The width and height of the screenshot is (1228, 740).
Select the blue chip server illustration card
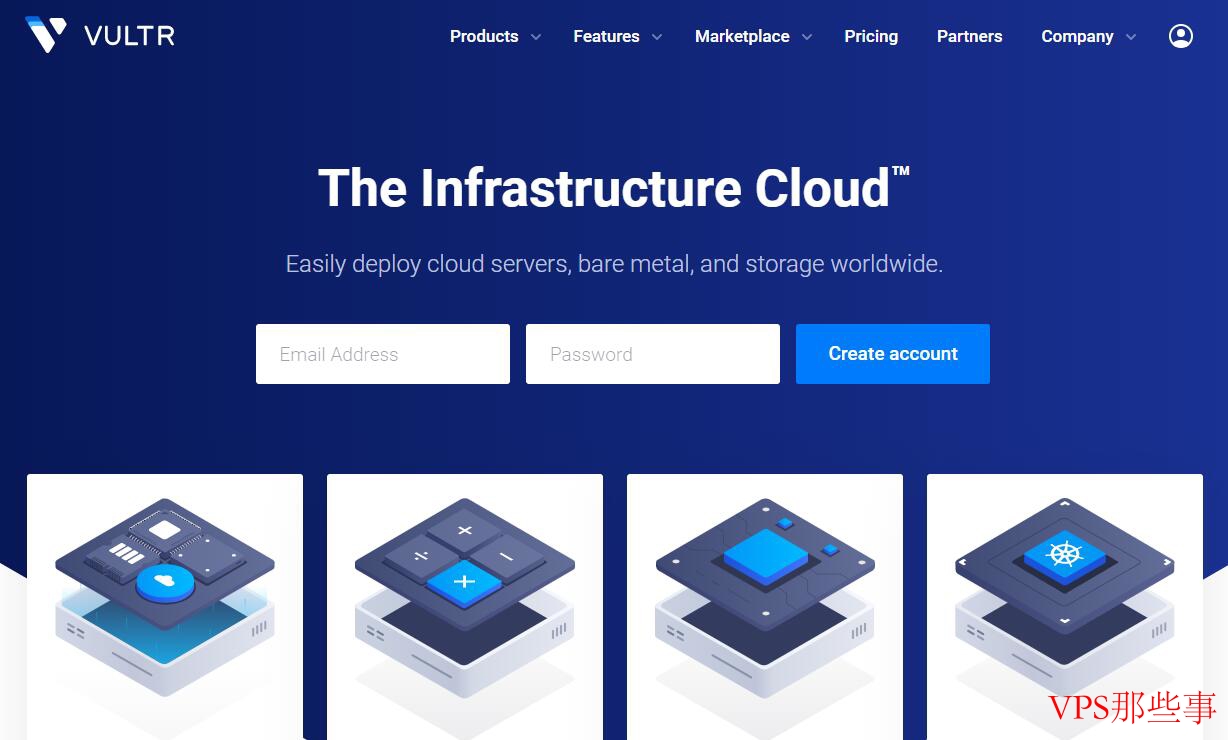click(x=765, y=607)
